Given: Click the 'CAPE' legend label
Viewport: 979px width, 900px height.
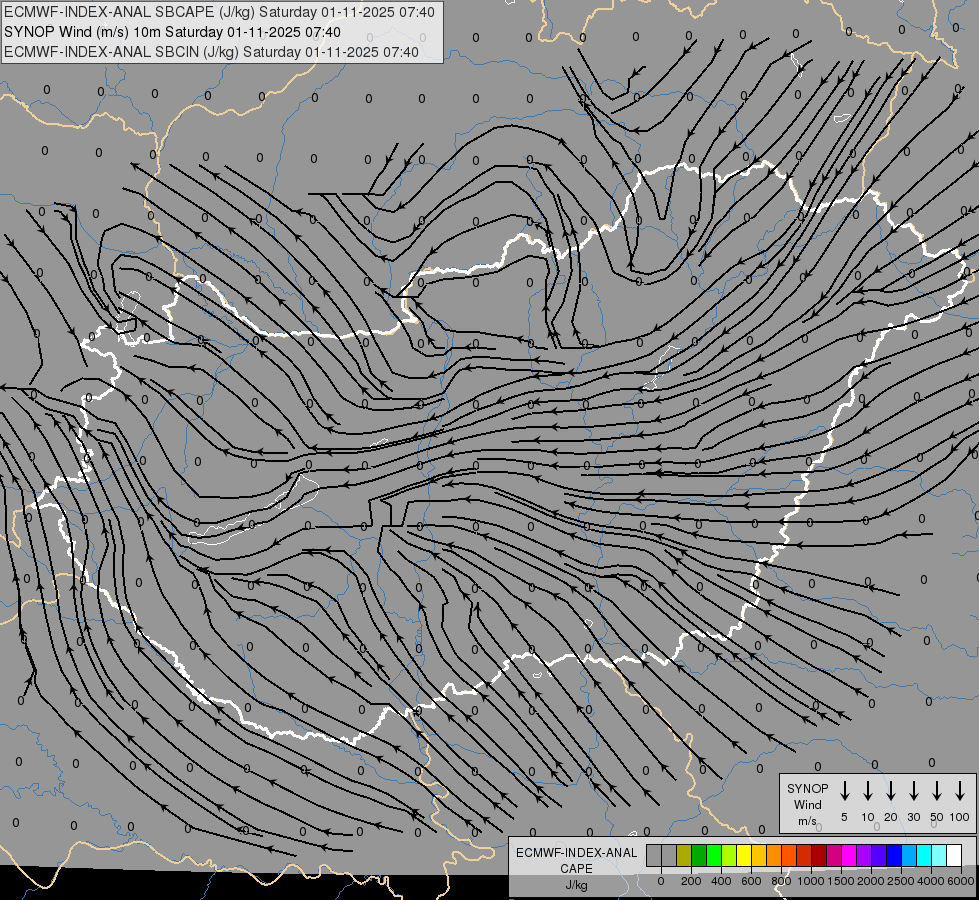Looking at the screenshot, I should [576, 869].
